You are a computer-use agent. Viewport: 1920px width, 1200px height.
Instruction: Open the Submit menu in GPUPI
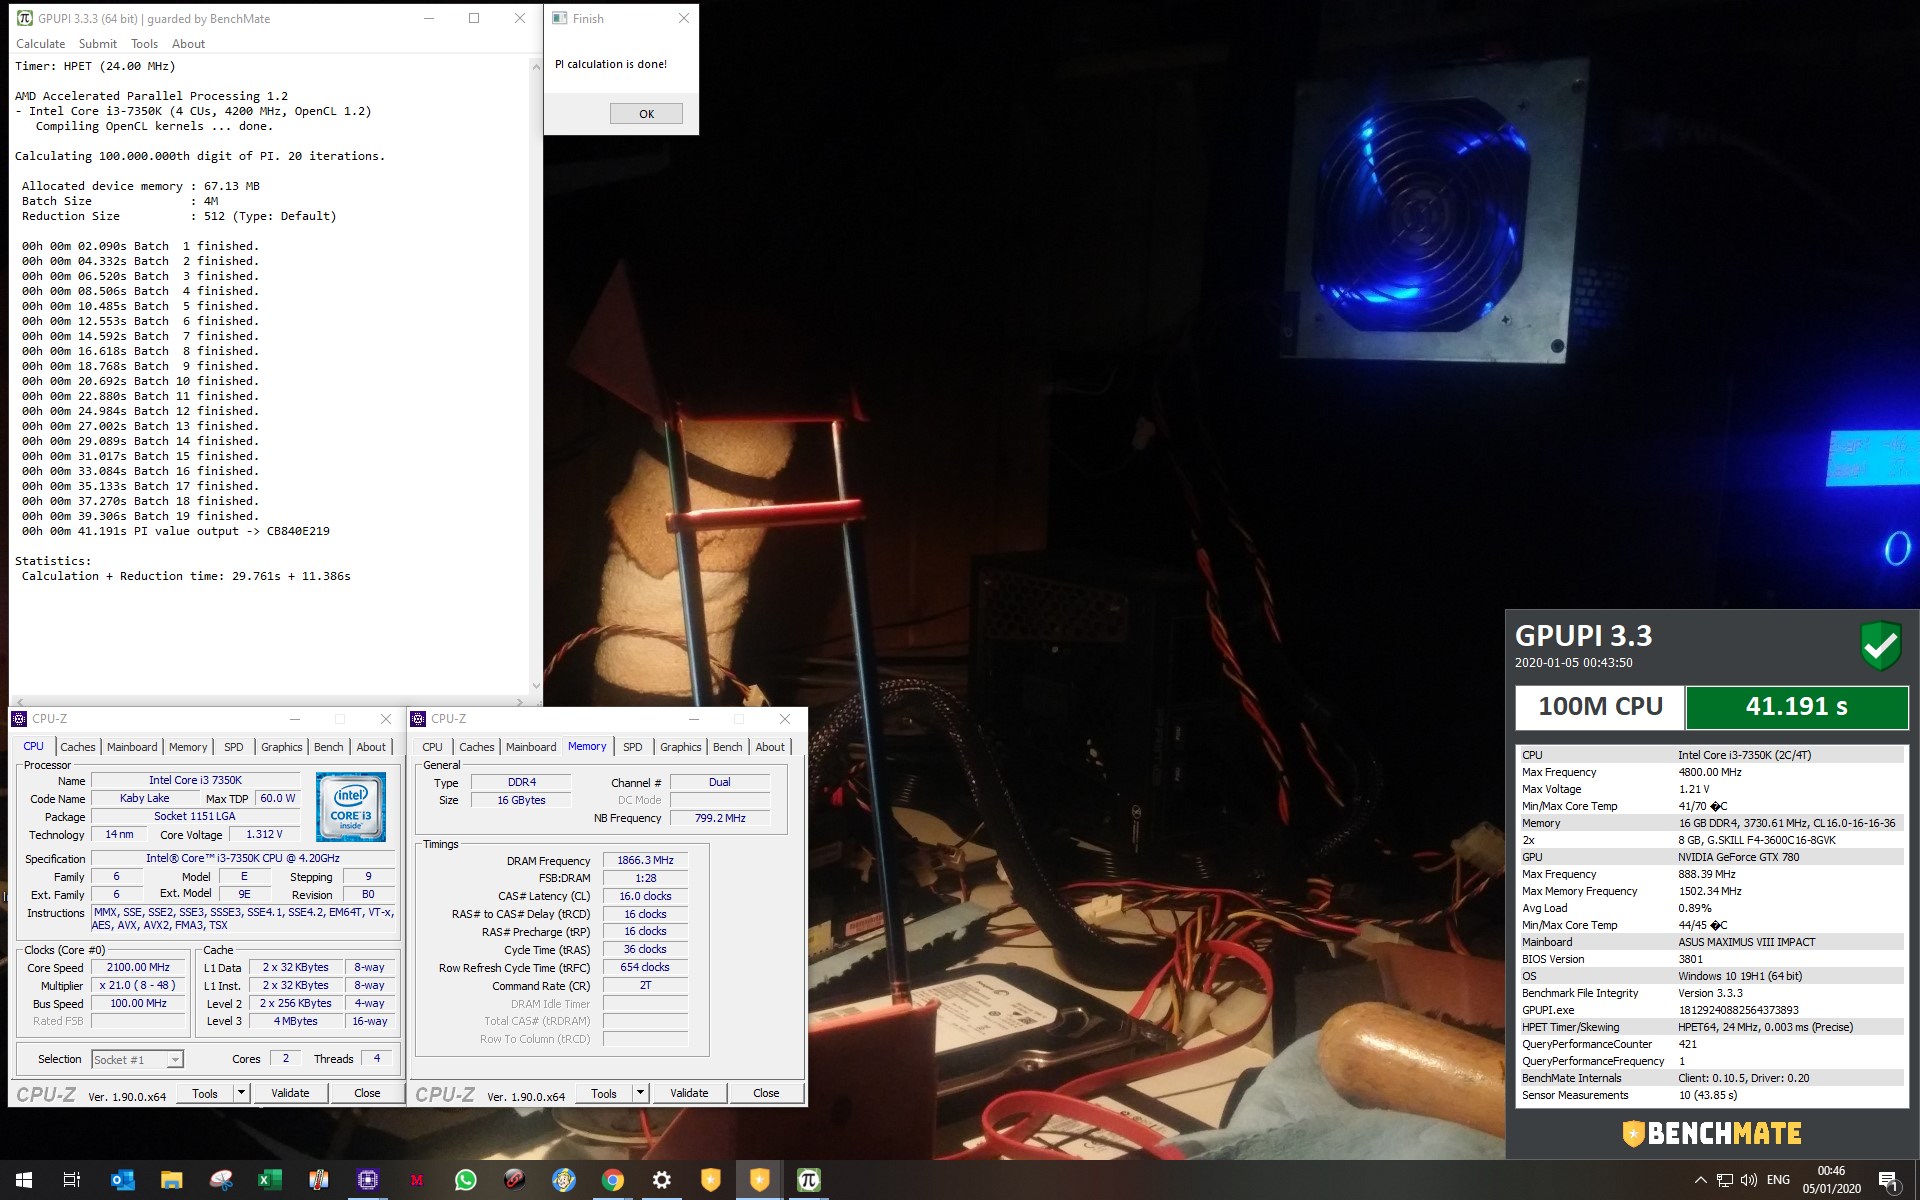(98, 44)
